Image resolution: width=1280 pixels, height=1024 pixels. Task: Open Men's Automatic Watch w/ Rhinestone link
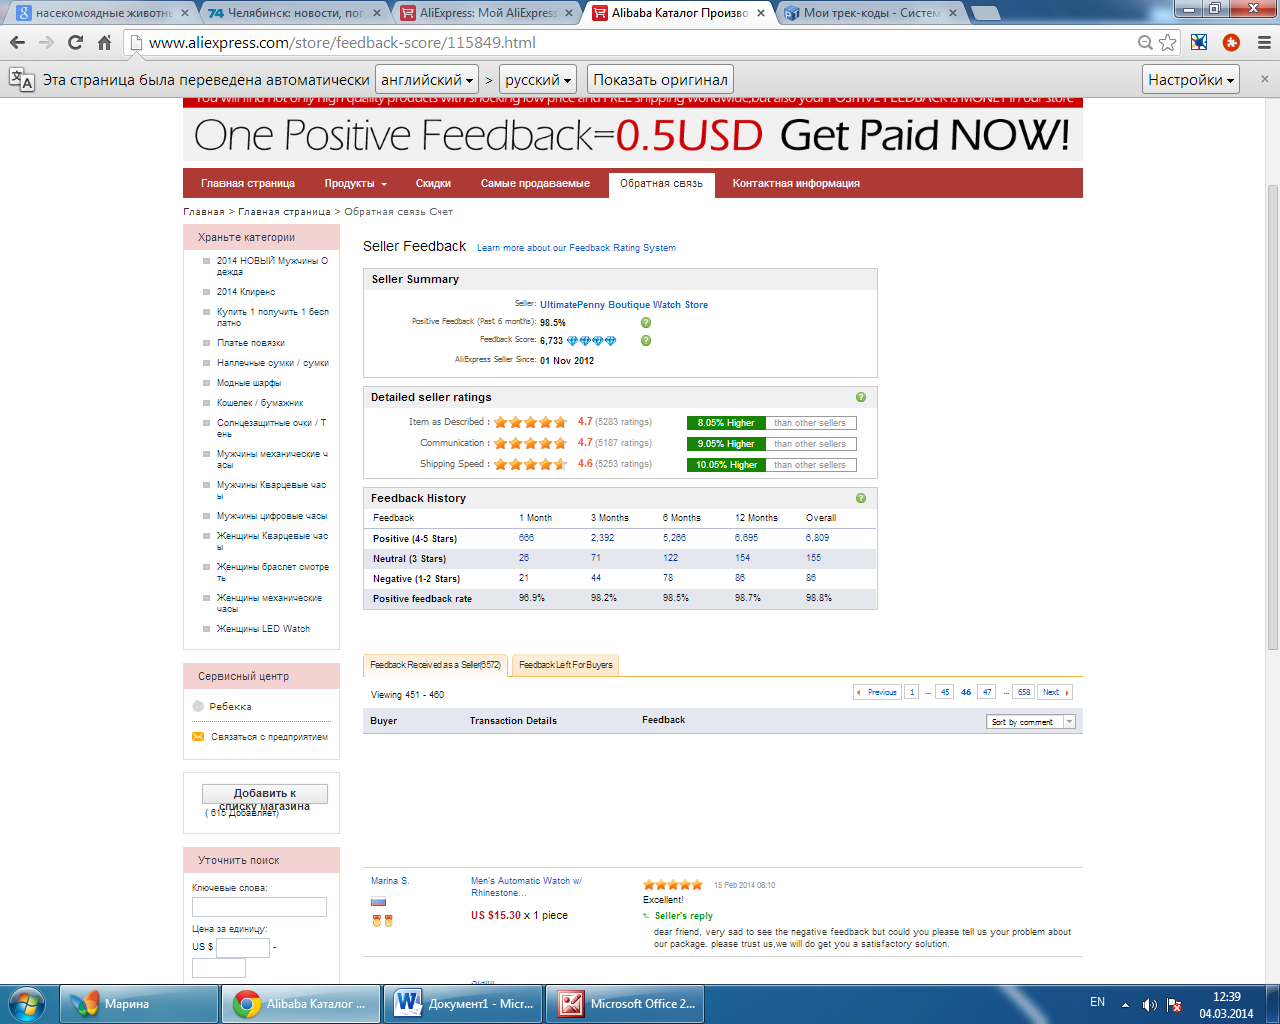click(x=526, y=887)
